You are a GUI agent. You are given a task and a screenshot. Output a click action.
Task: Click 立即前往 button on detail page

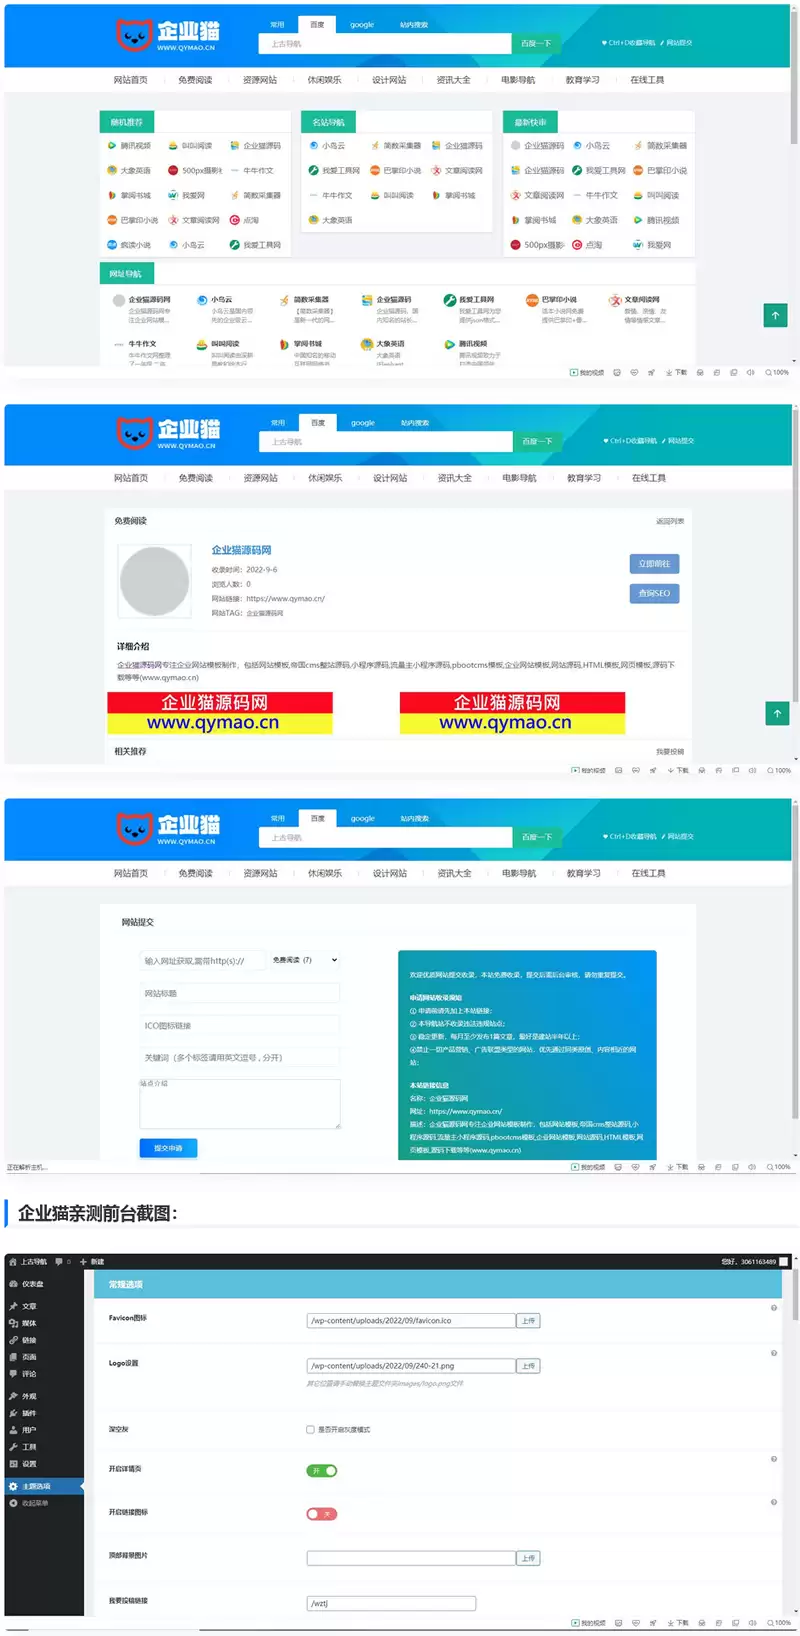[x=654, y=564]
